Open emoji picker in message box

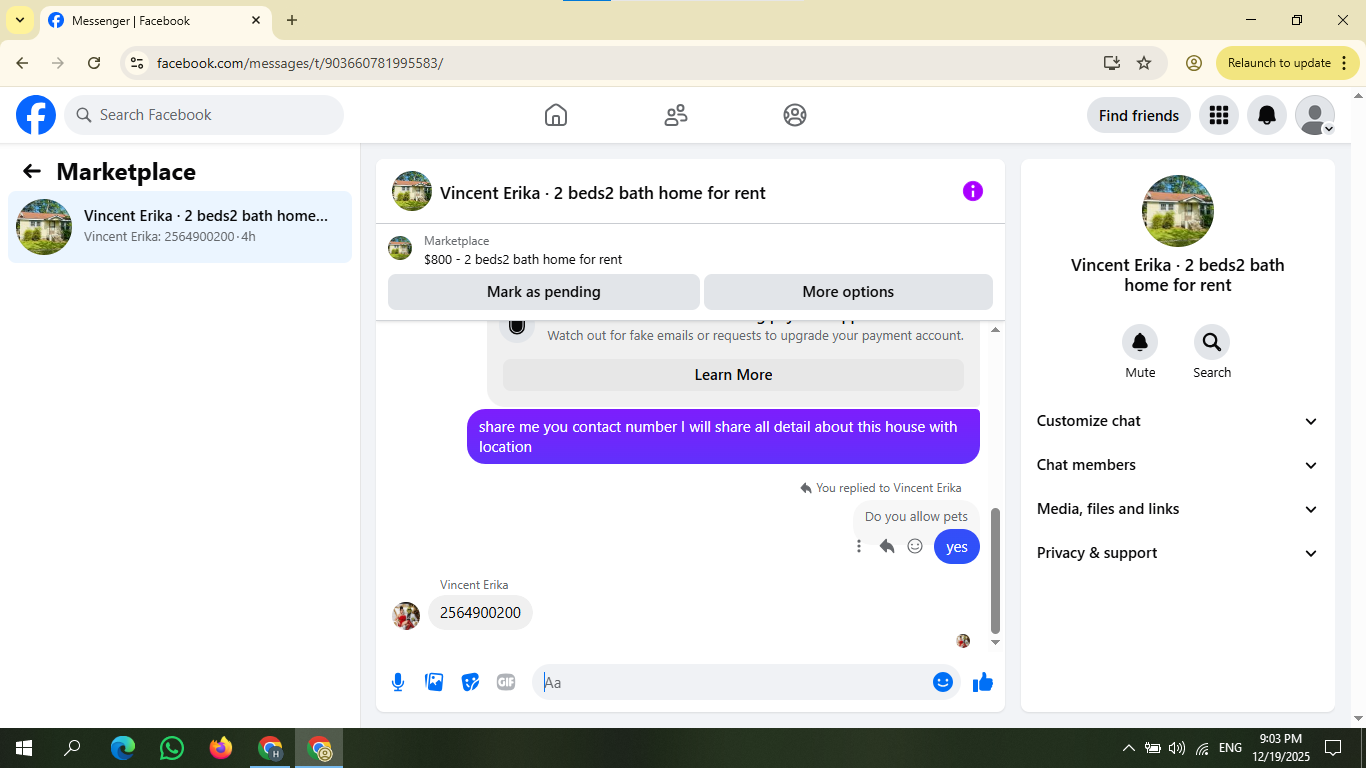pos(943,682)
